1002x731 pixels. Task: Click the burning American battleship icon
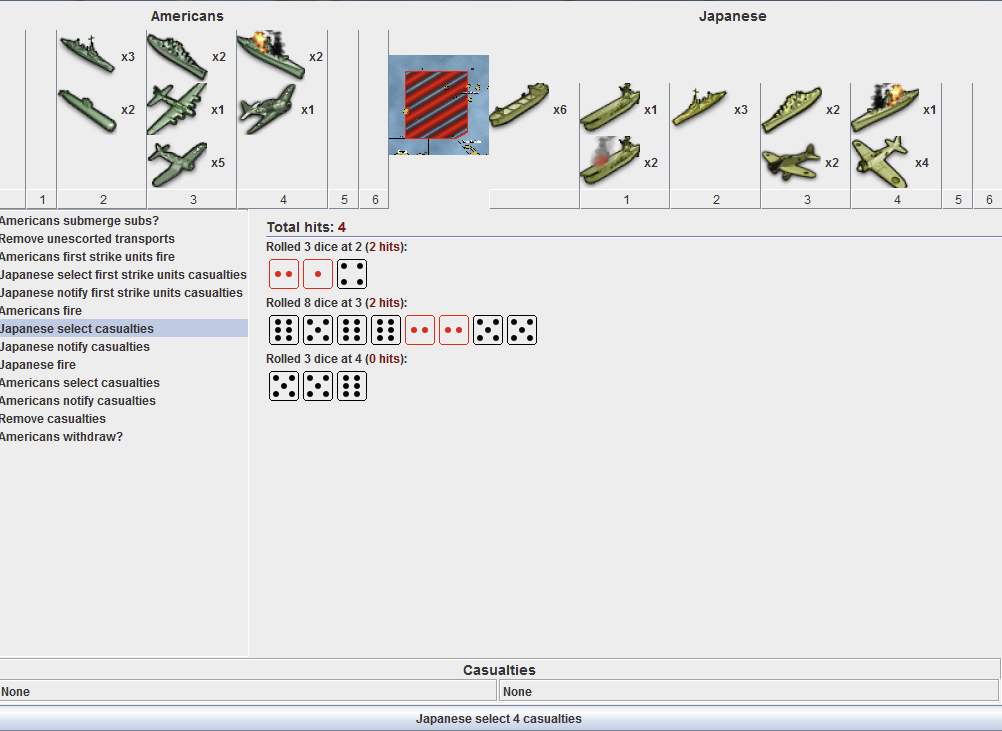[x=271, y=56]
